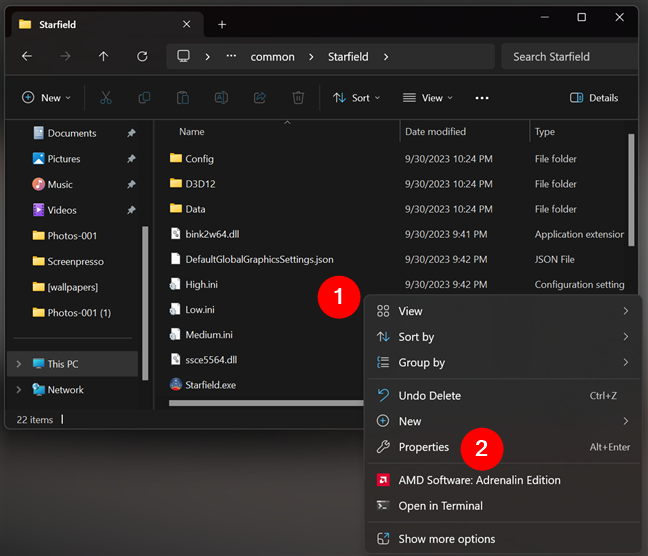
Task: Go up one folder level with Up arrow
Action: click(x=103, y=57)
